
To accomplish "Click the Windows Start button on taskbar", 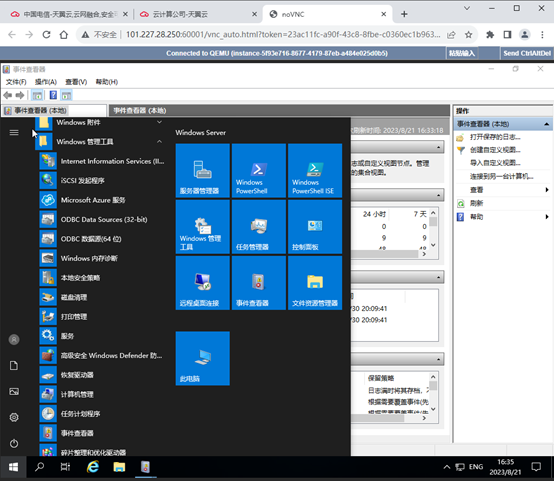I will (13, 467).
